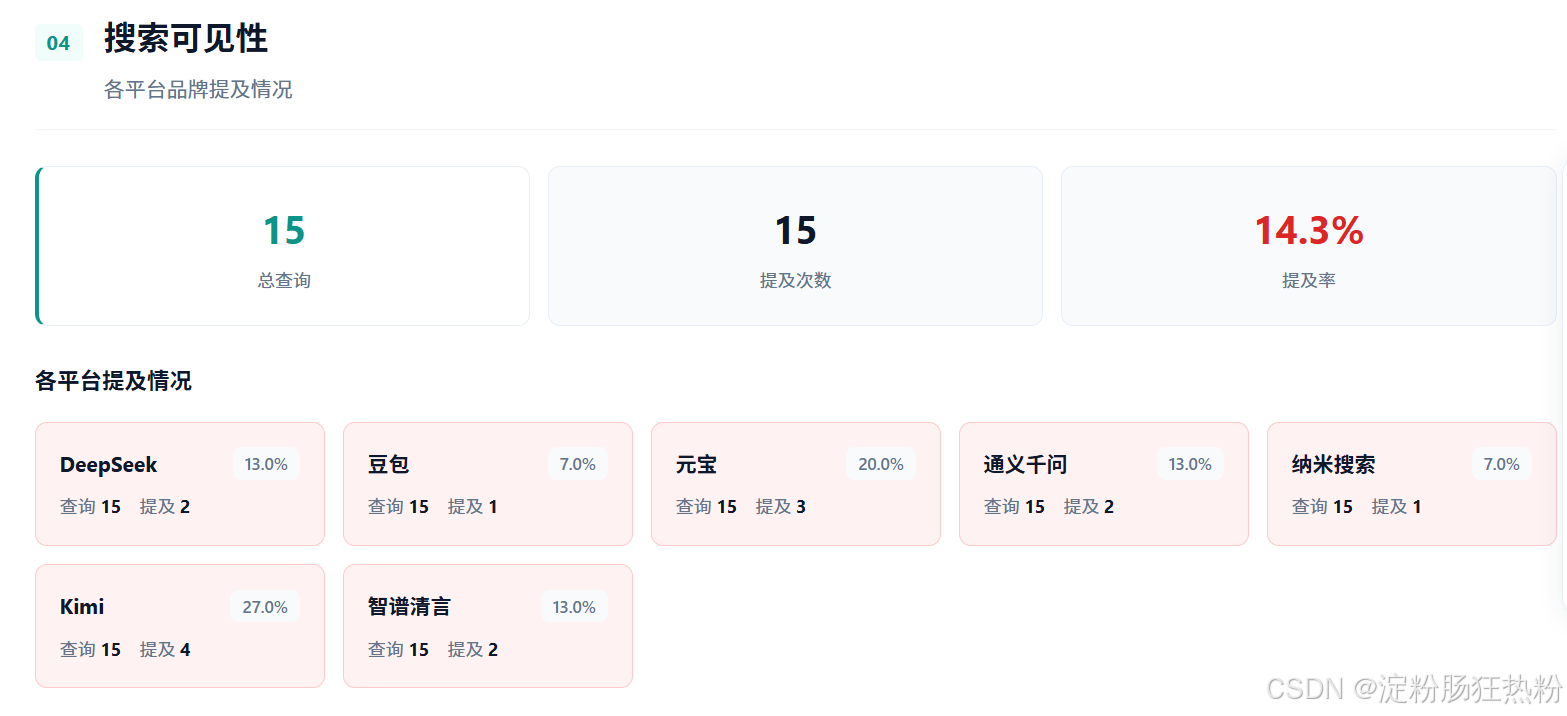Click the 13.0% badge on DeepSeek card
The image size is (1567, 716).
pyautogui.click(x=266, y=464)
